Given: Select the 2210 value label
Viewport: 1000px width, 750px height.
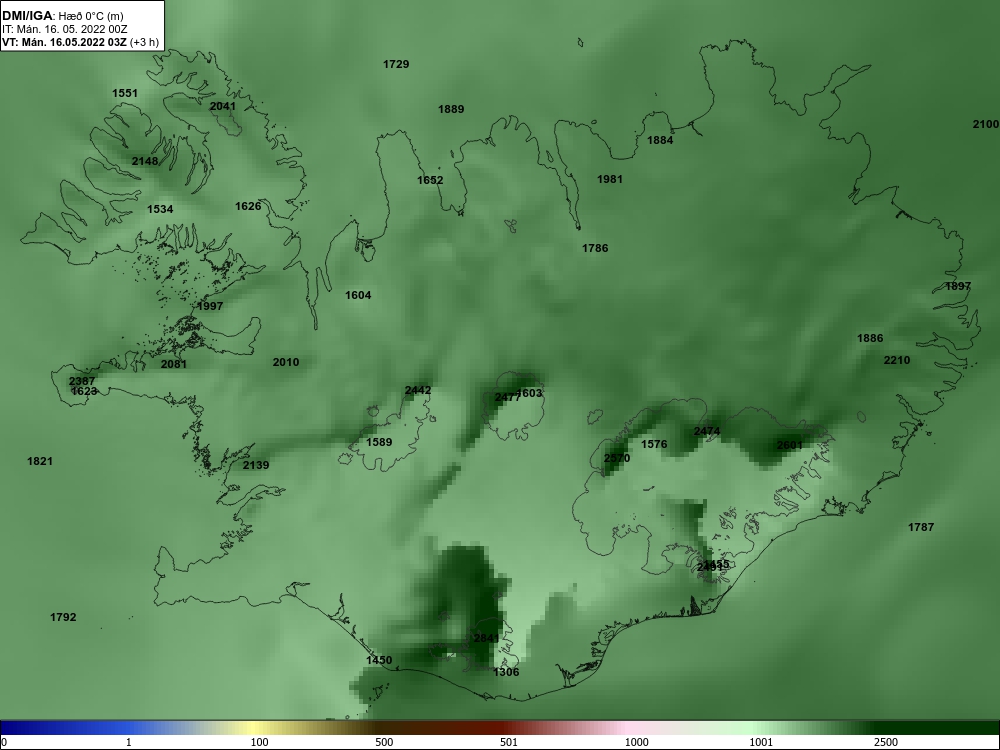Looking at the screenshot, I should pyautogui.click(x=897, y=360).
